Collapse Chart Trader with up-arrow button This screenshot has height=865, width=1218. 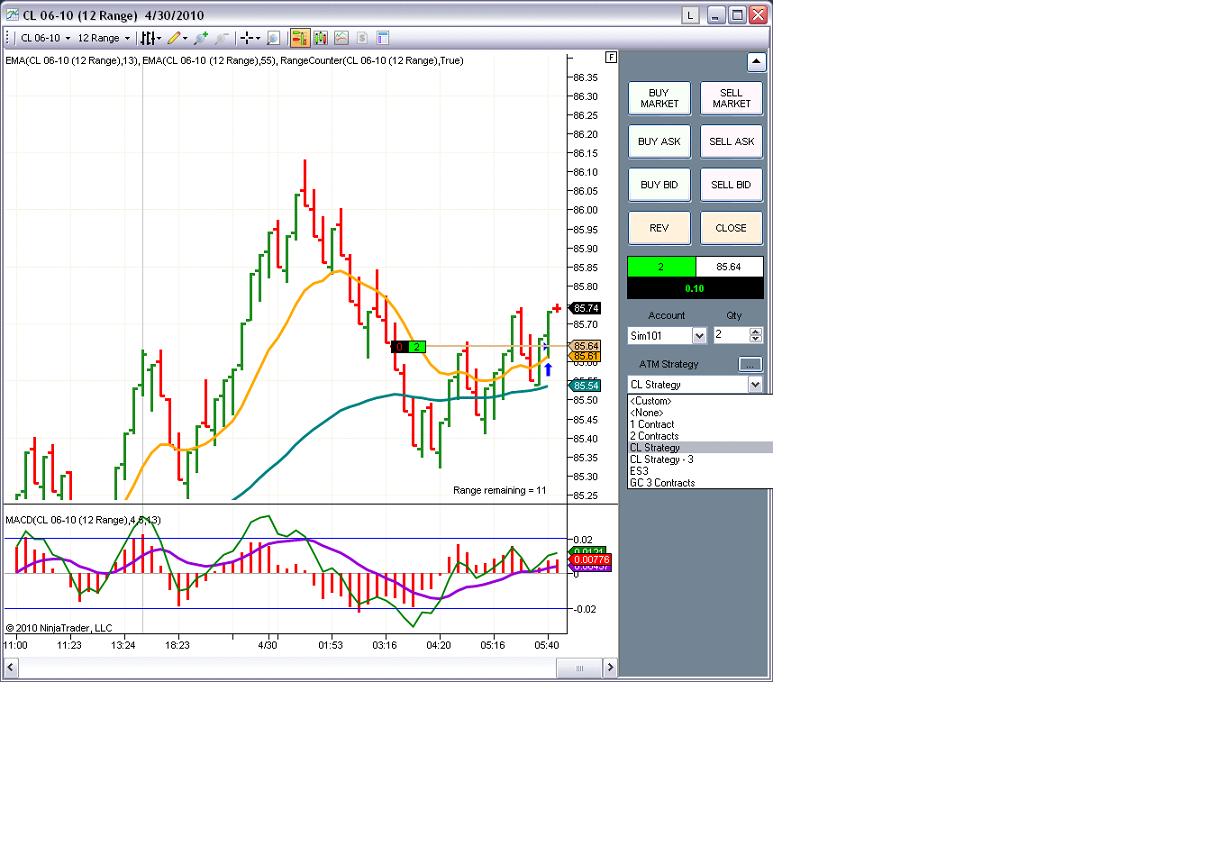757,61
